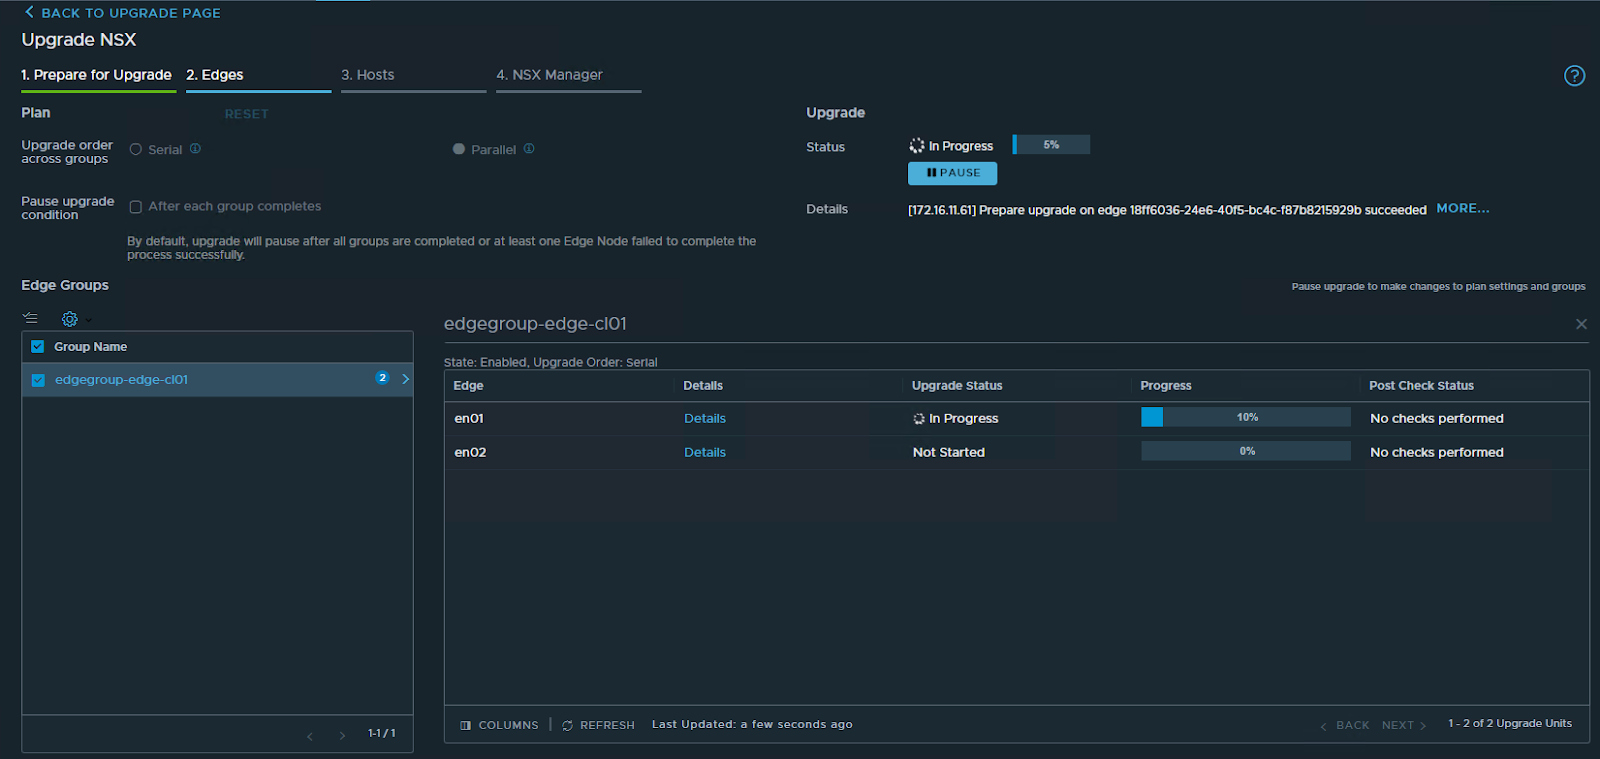1600x759 pixels.
Task: Sort by the Progress column header
Action: coord(1166,386)
